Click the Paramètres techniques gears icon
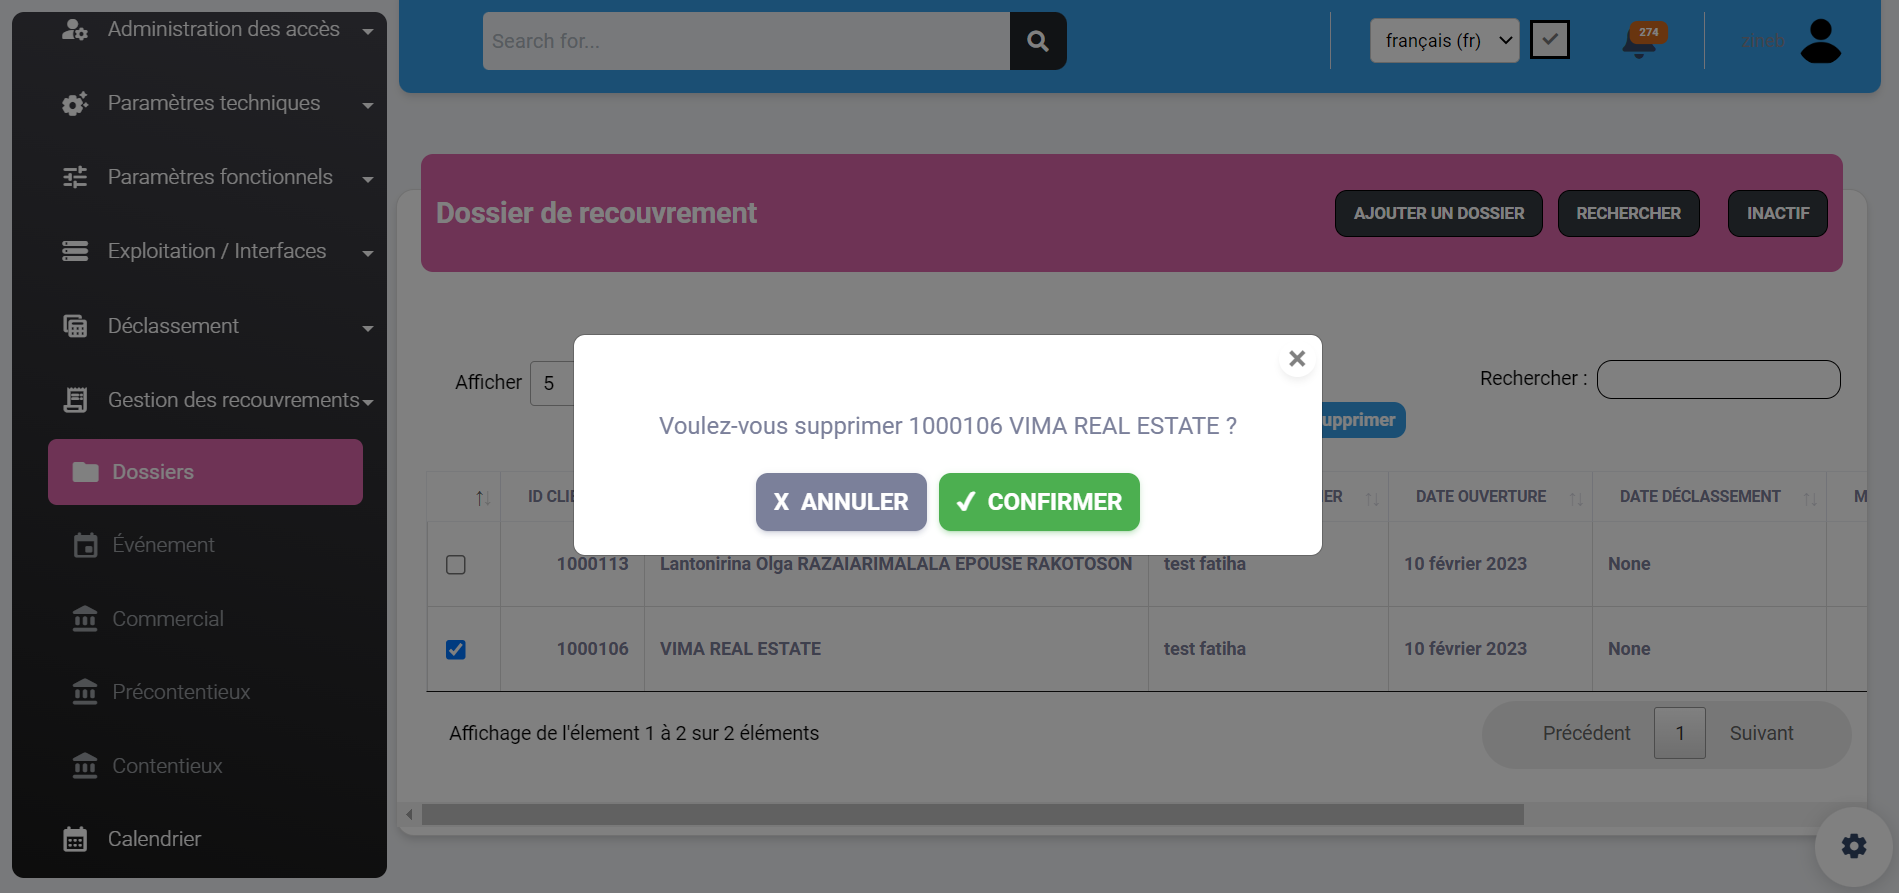Screen dimensions: 1899x893 click(75, 104)
